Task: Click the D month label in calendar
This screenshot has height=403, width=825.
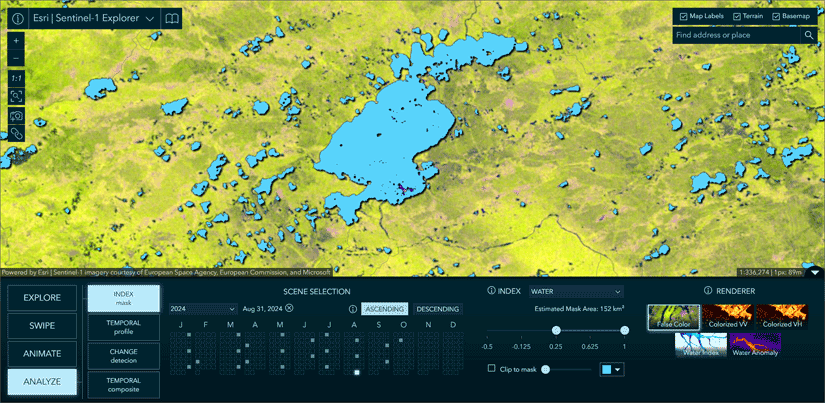Action: pos(453,325)
